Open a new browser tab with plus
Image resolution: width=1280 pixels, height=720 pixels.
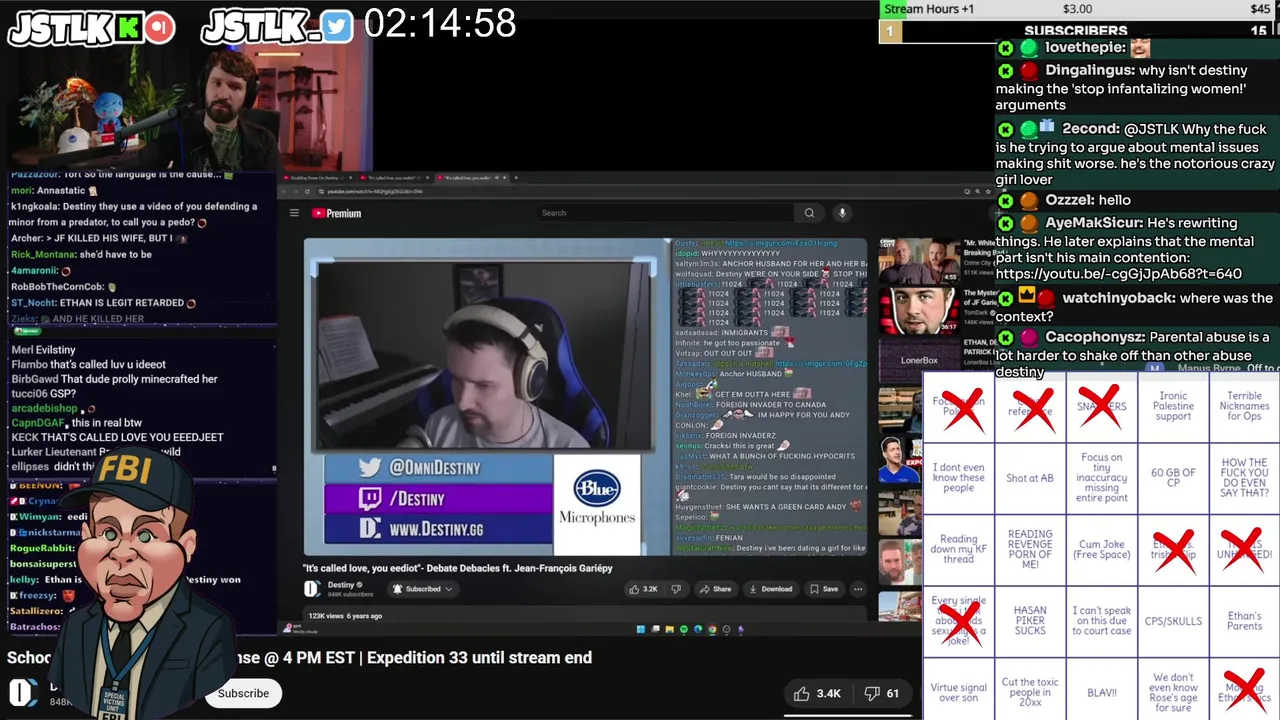click(518, 178)
